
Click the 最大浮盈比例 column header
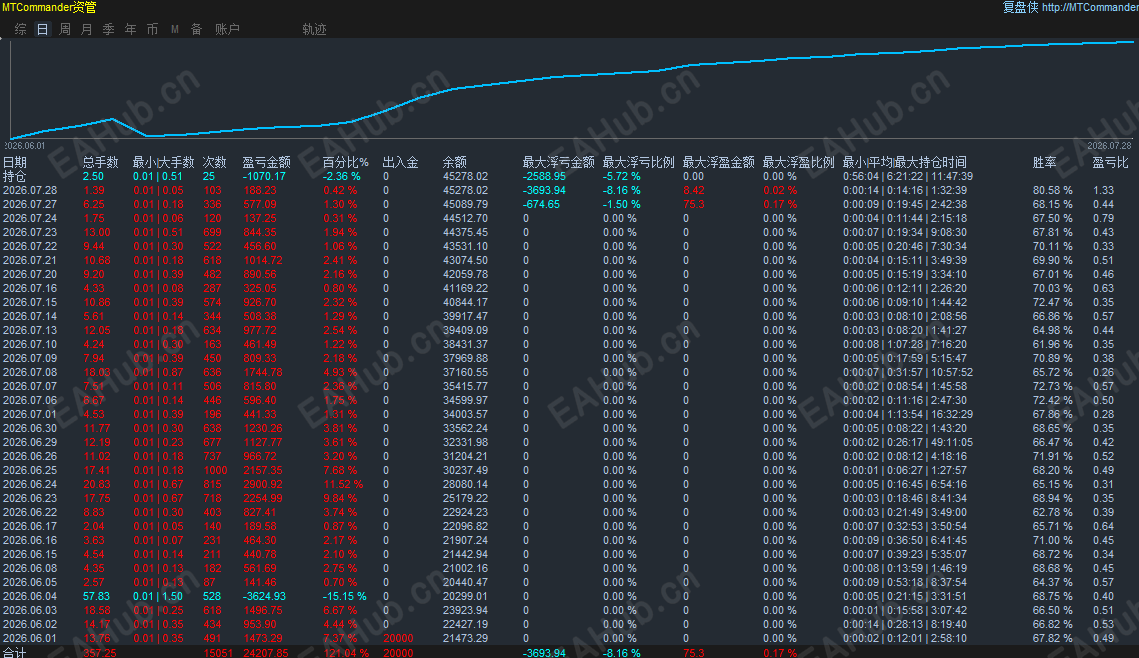[798, 162]
